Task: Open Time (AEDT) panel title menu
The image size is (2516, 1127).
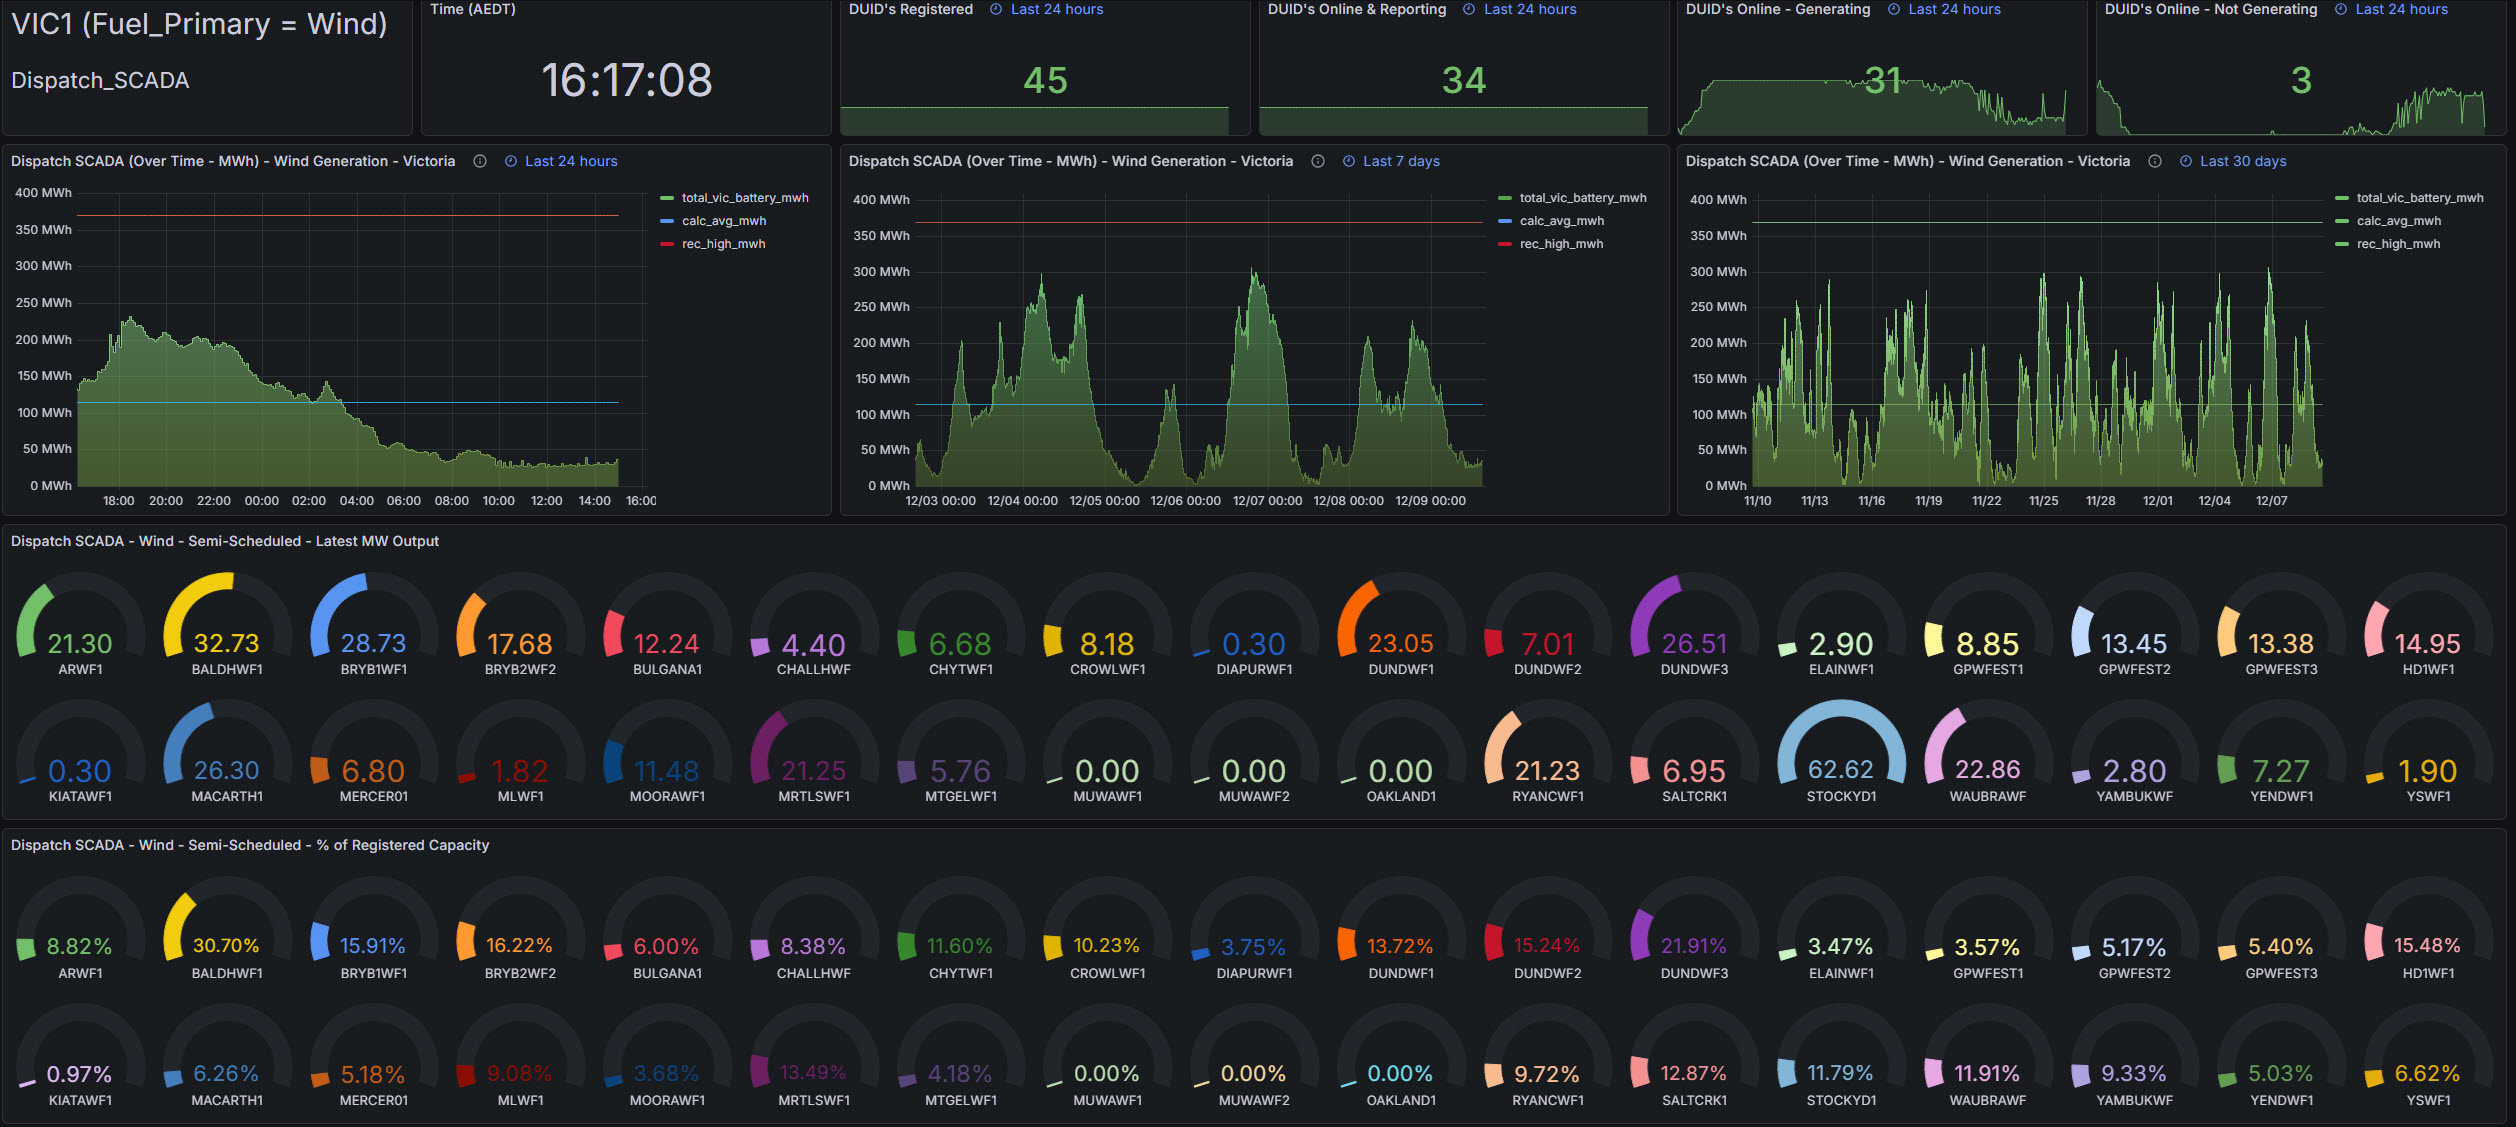Action: click(473, 9)
